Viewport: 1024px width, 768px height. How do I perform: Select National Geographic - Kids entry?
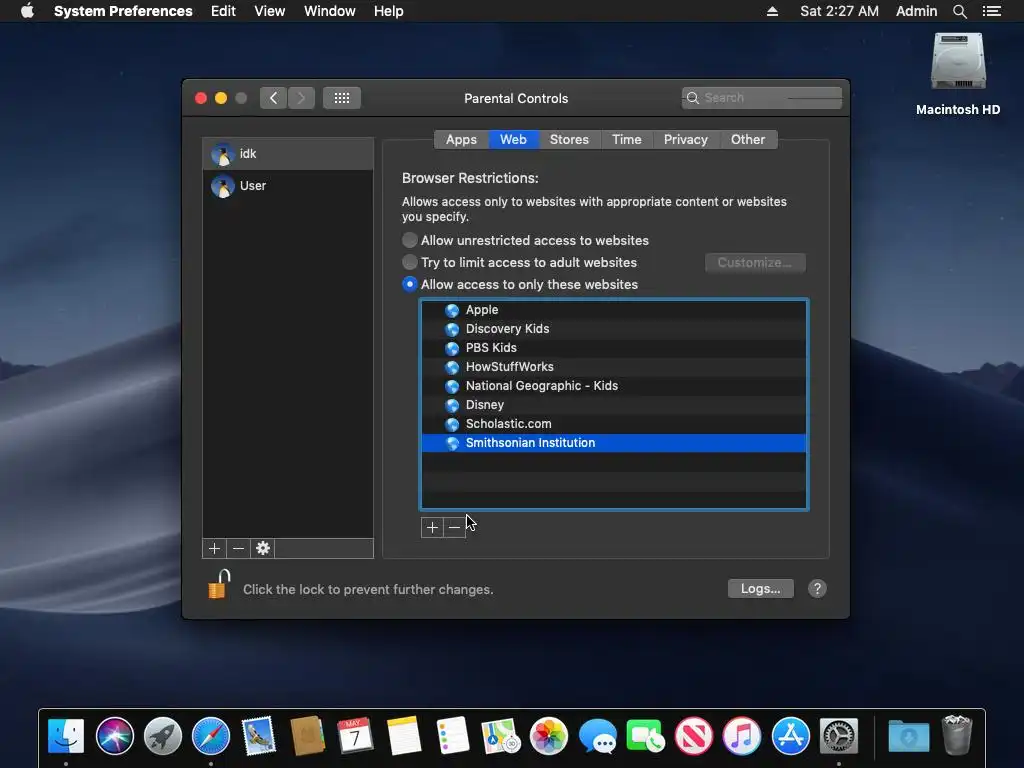click(x=614, y=386)
